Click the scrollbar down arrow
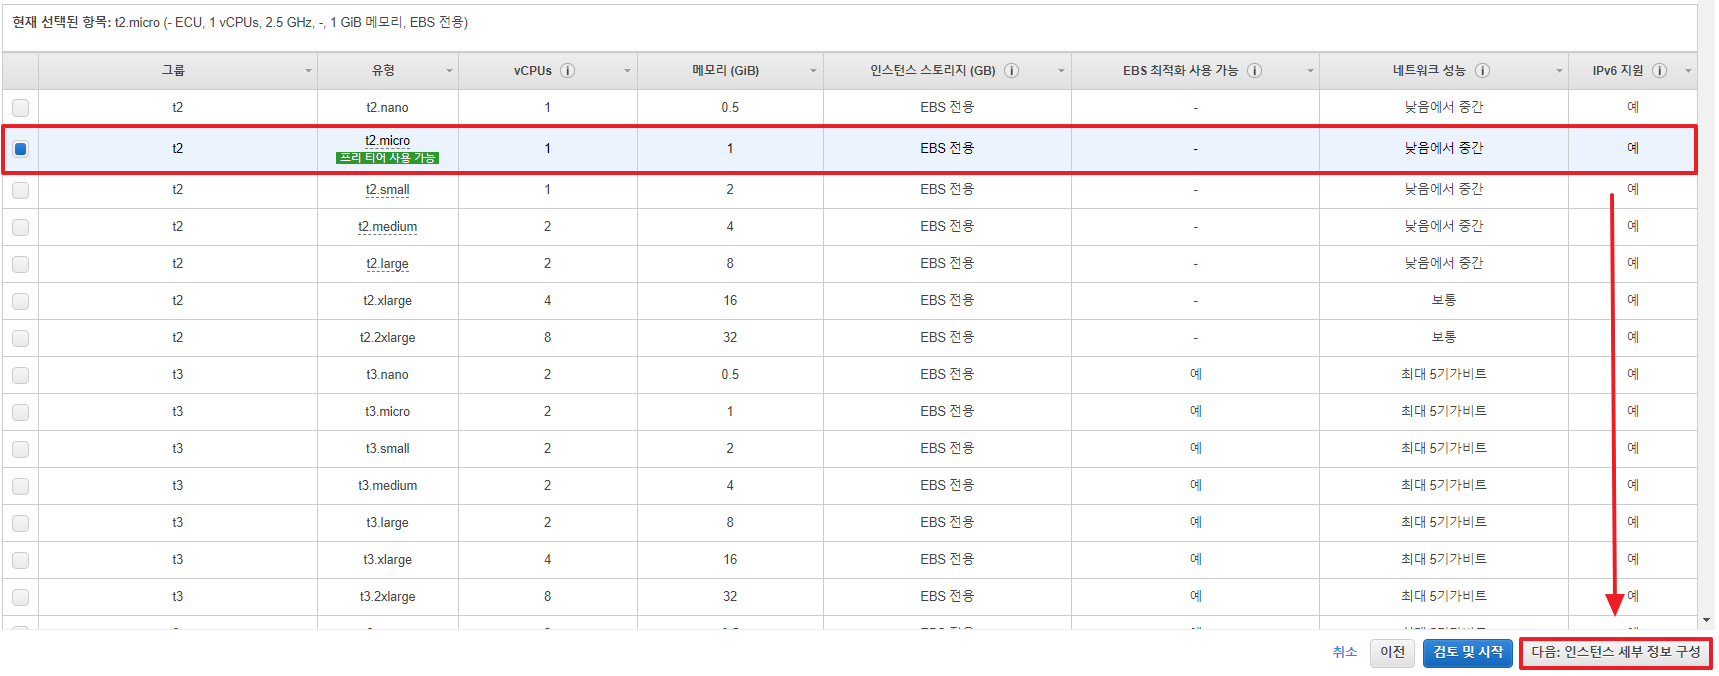 tap(1706, 621)
